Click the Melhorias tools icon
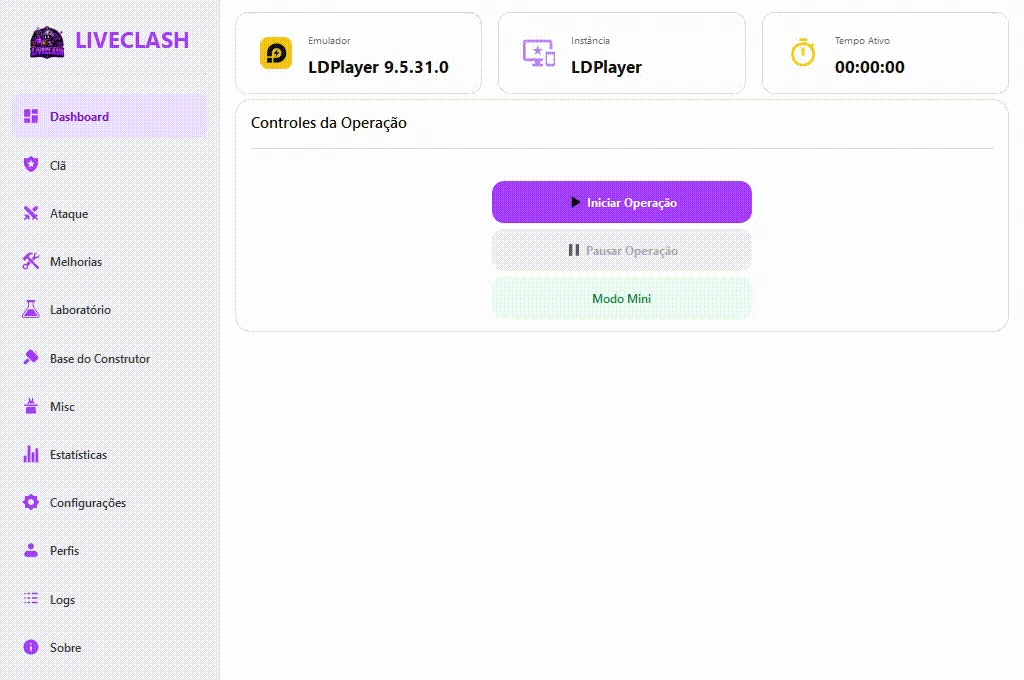The width and height of the screenshot is (1024, 680). pyautogui.click(x=31, y=261)
